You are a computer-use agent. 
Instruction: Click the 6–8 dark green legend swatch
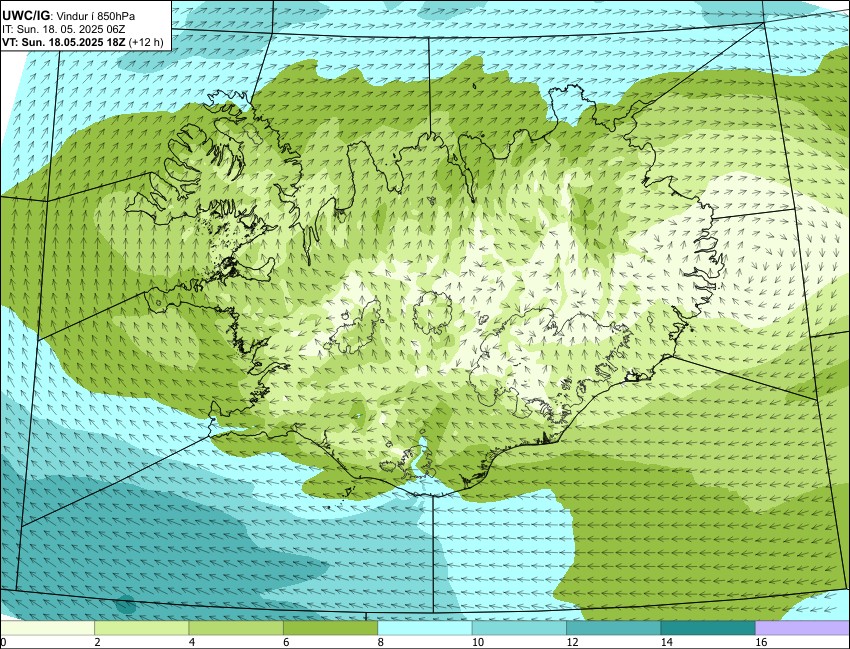(x=330, y=628)
